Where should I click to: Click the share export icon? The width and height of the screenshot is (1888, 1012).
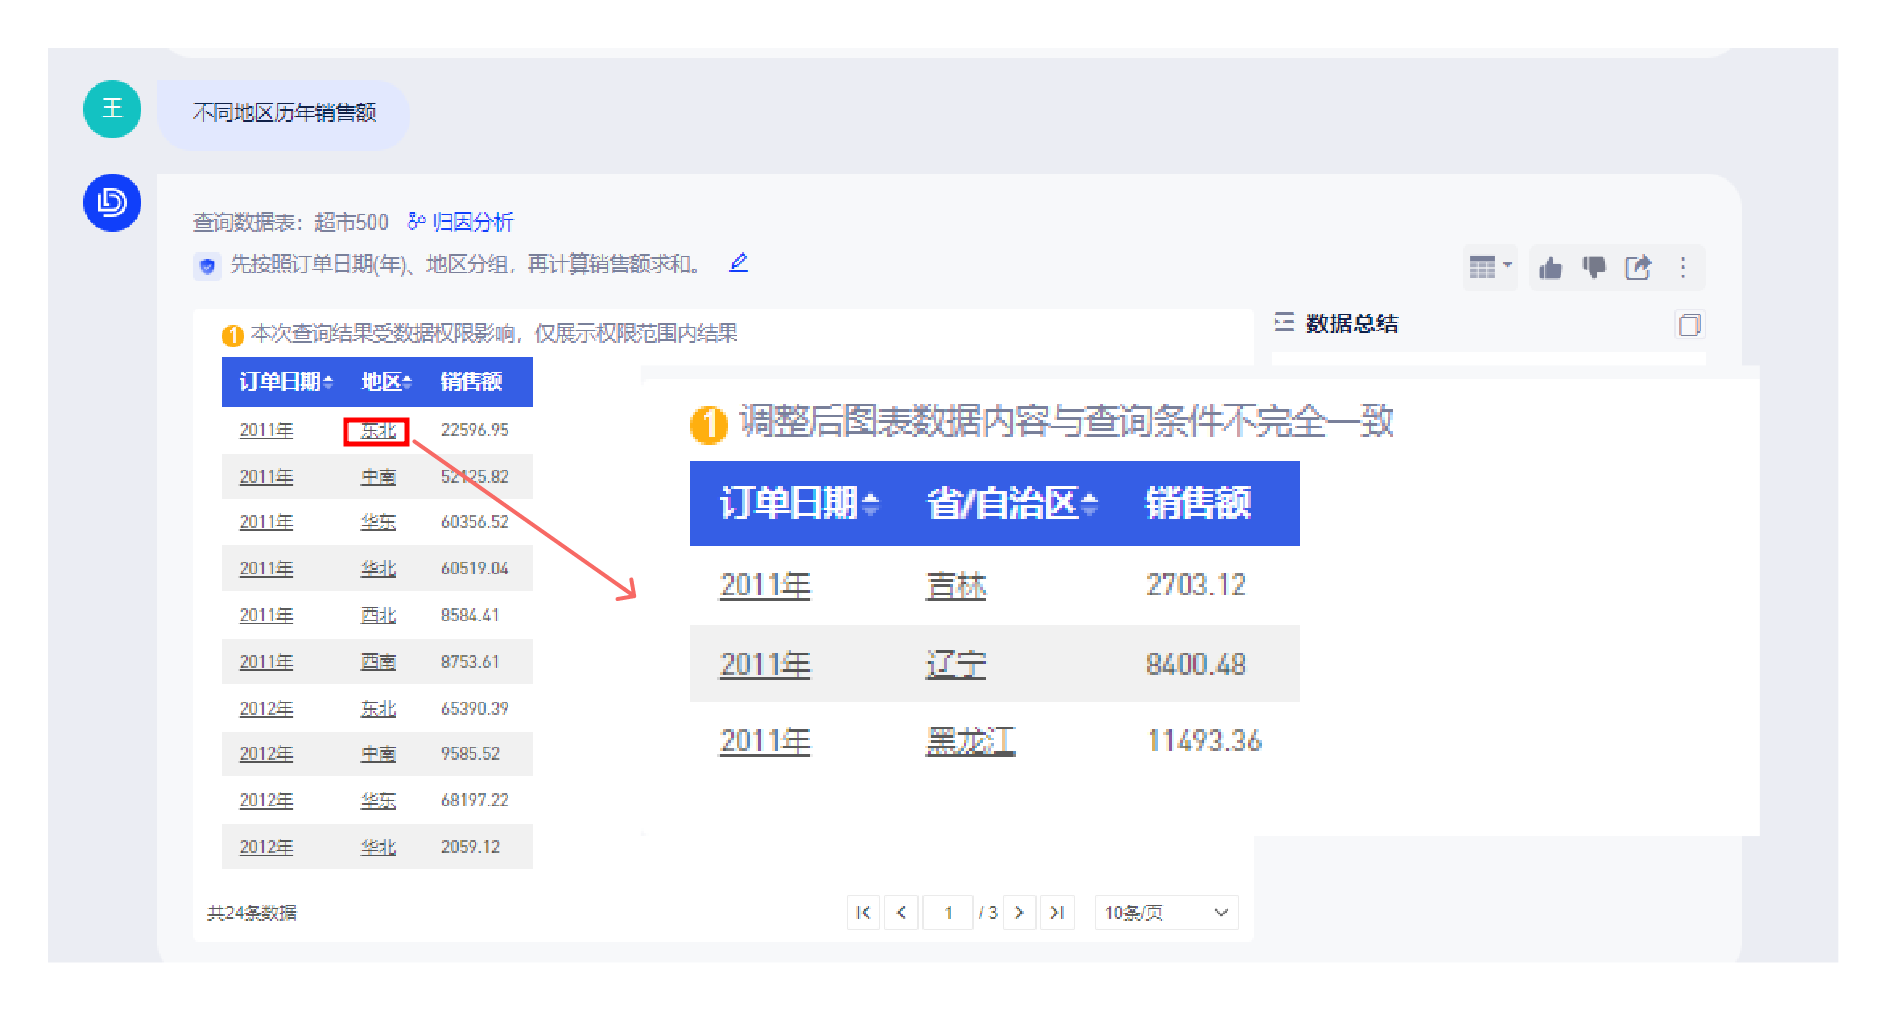click(1638, 268)
